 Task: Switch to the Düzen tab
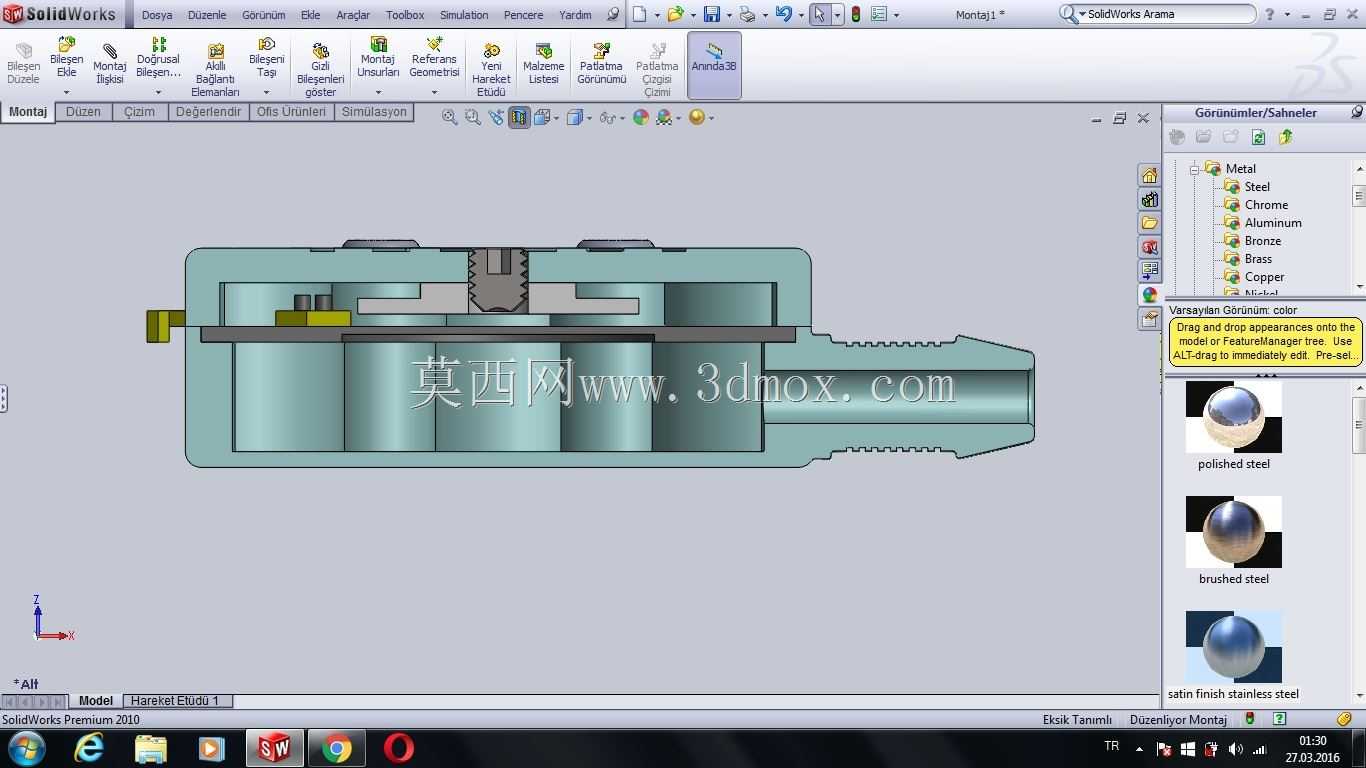[84, 112]
